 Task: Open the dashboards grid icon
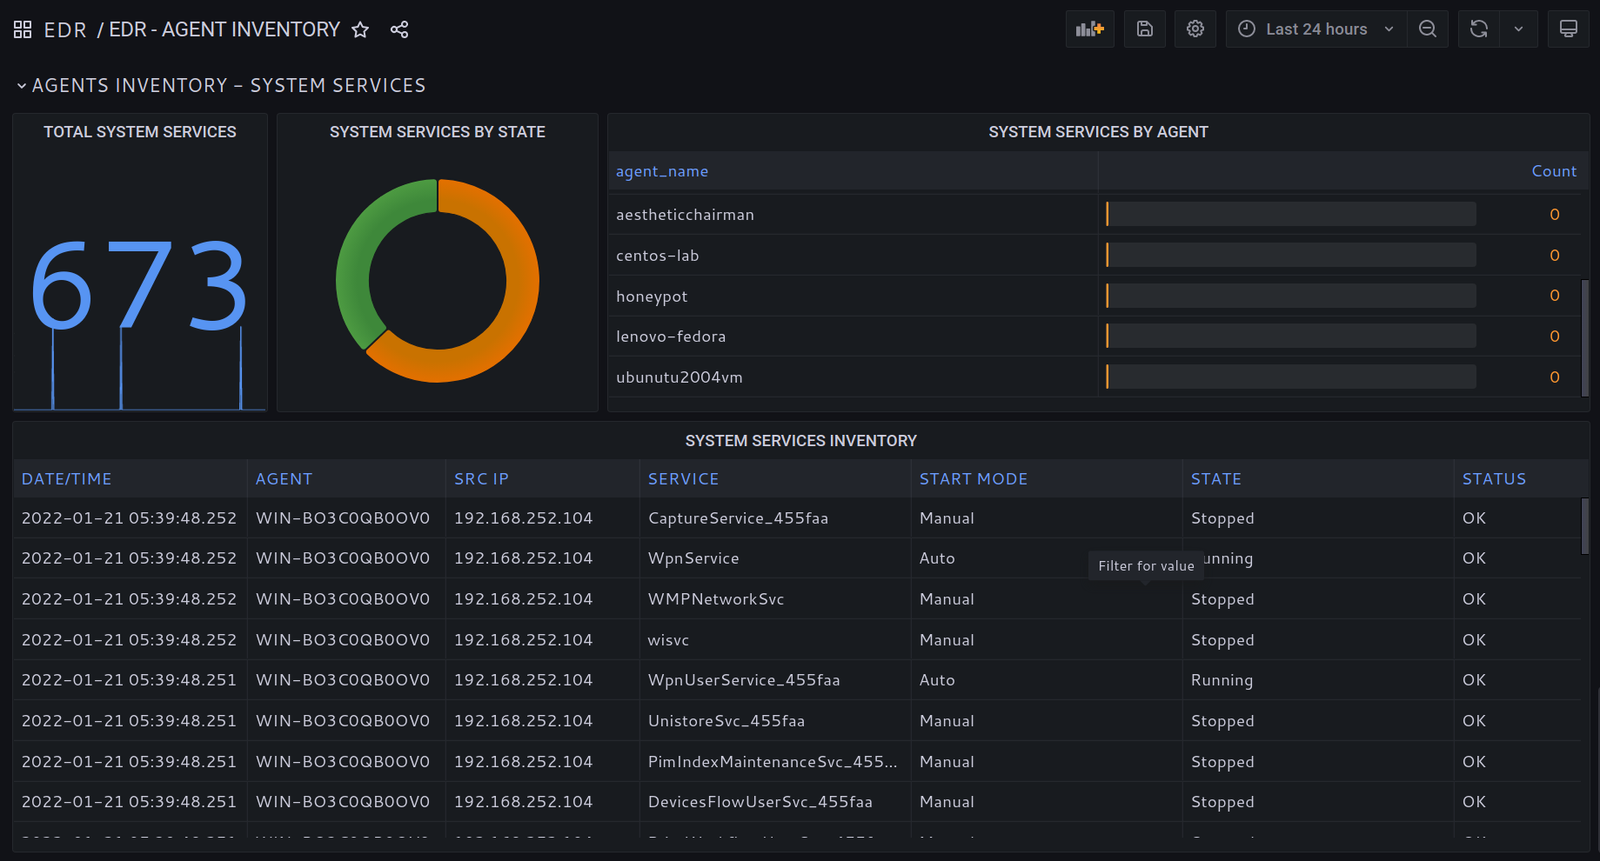pos(22,30)
